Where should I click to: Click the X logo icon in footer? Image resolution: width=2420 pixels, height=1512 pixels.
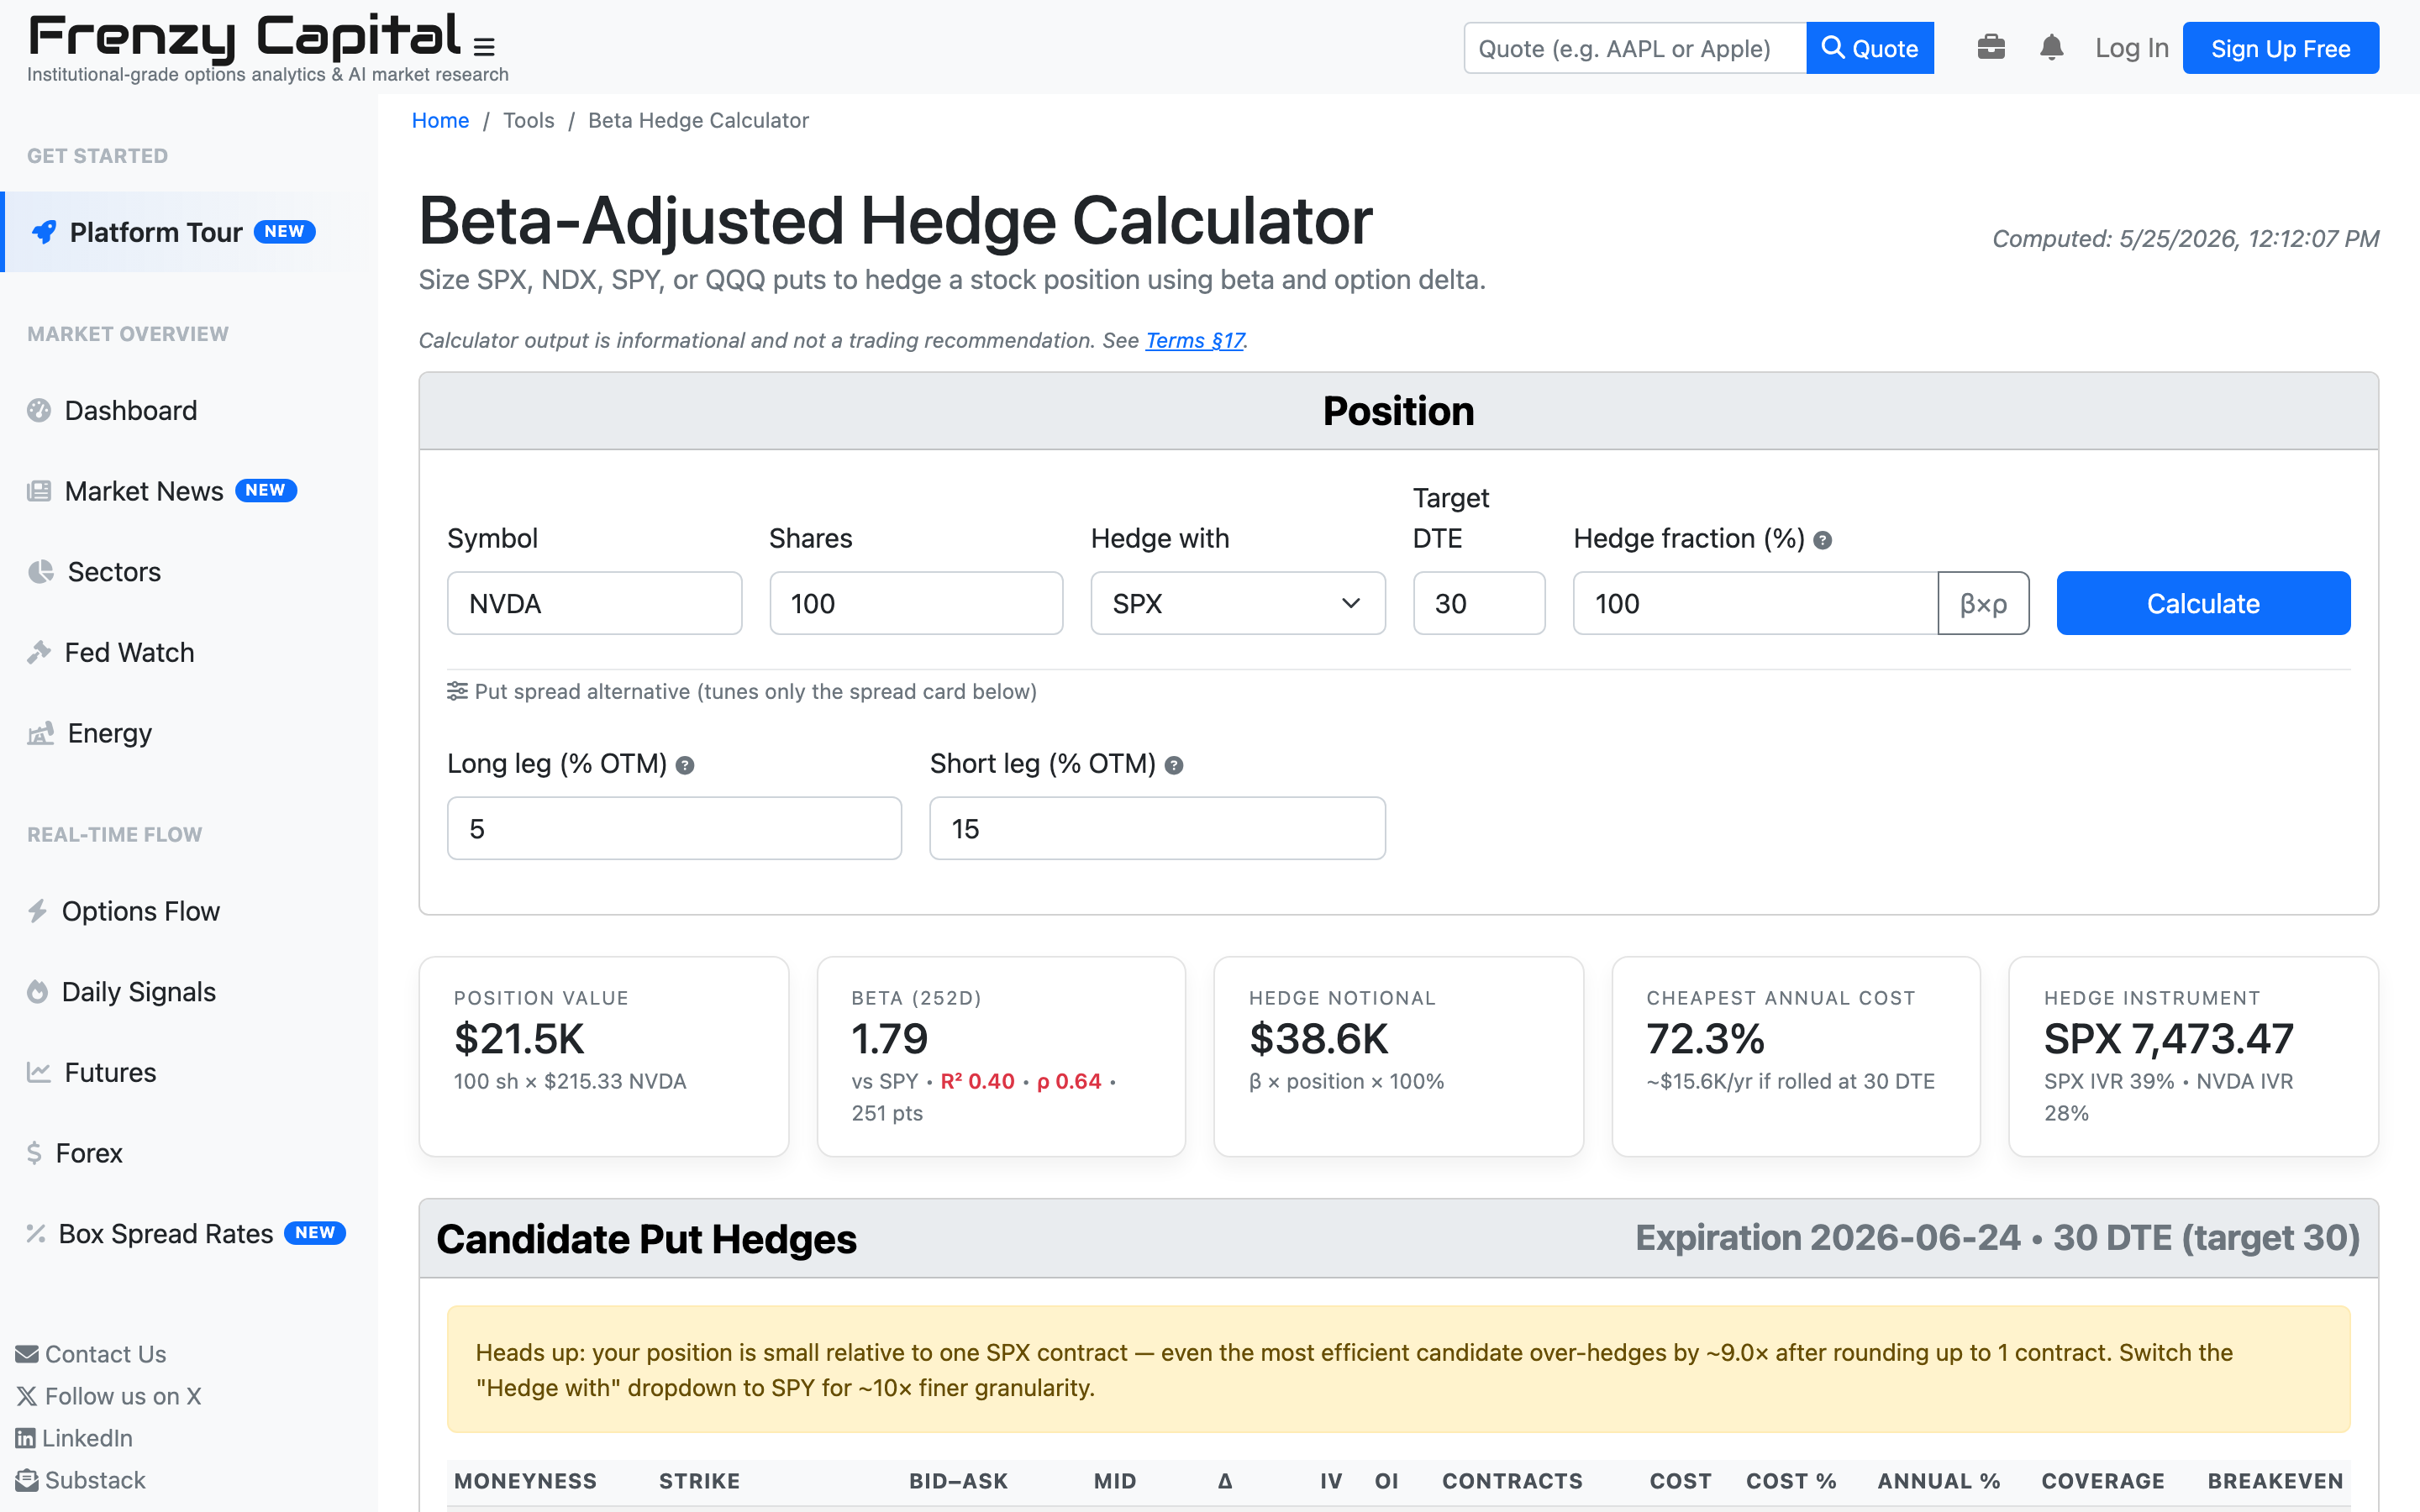click(x=27, y=1396)
